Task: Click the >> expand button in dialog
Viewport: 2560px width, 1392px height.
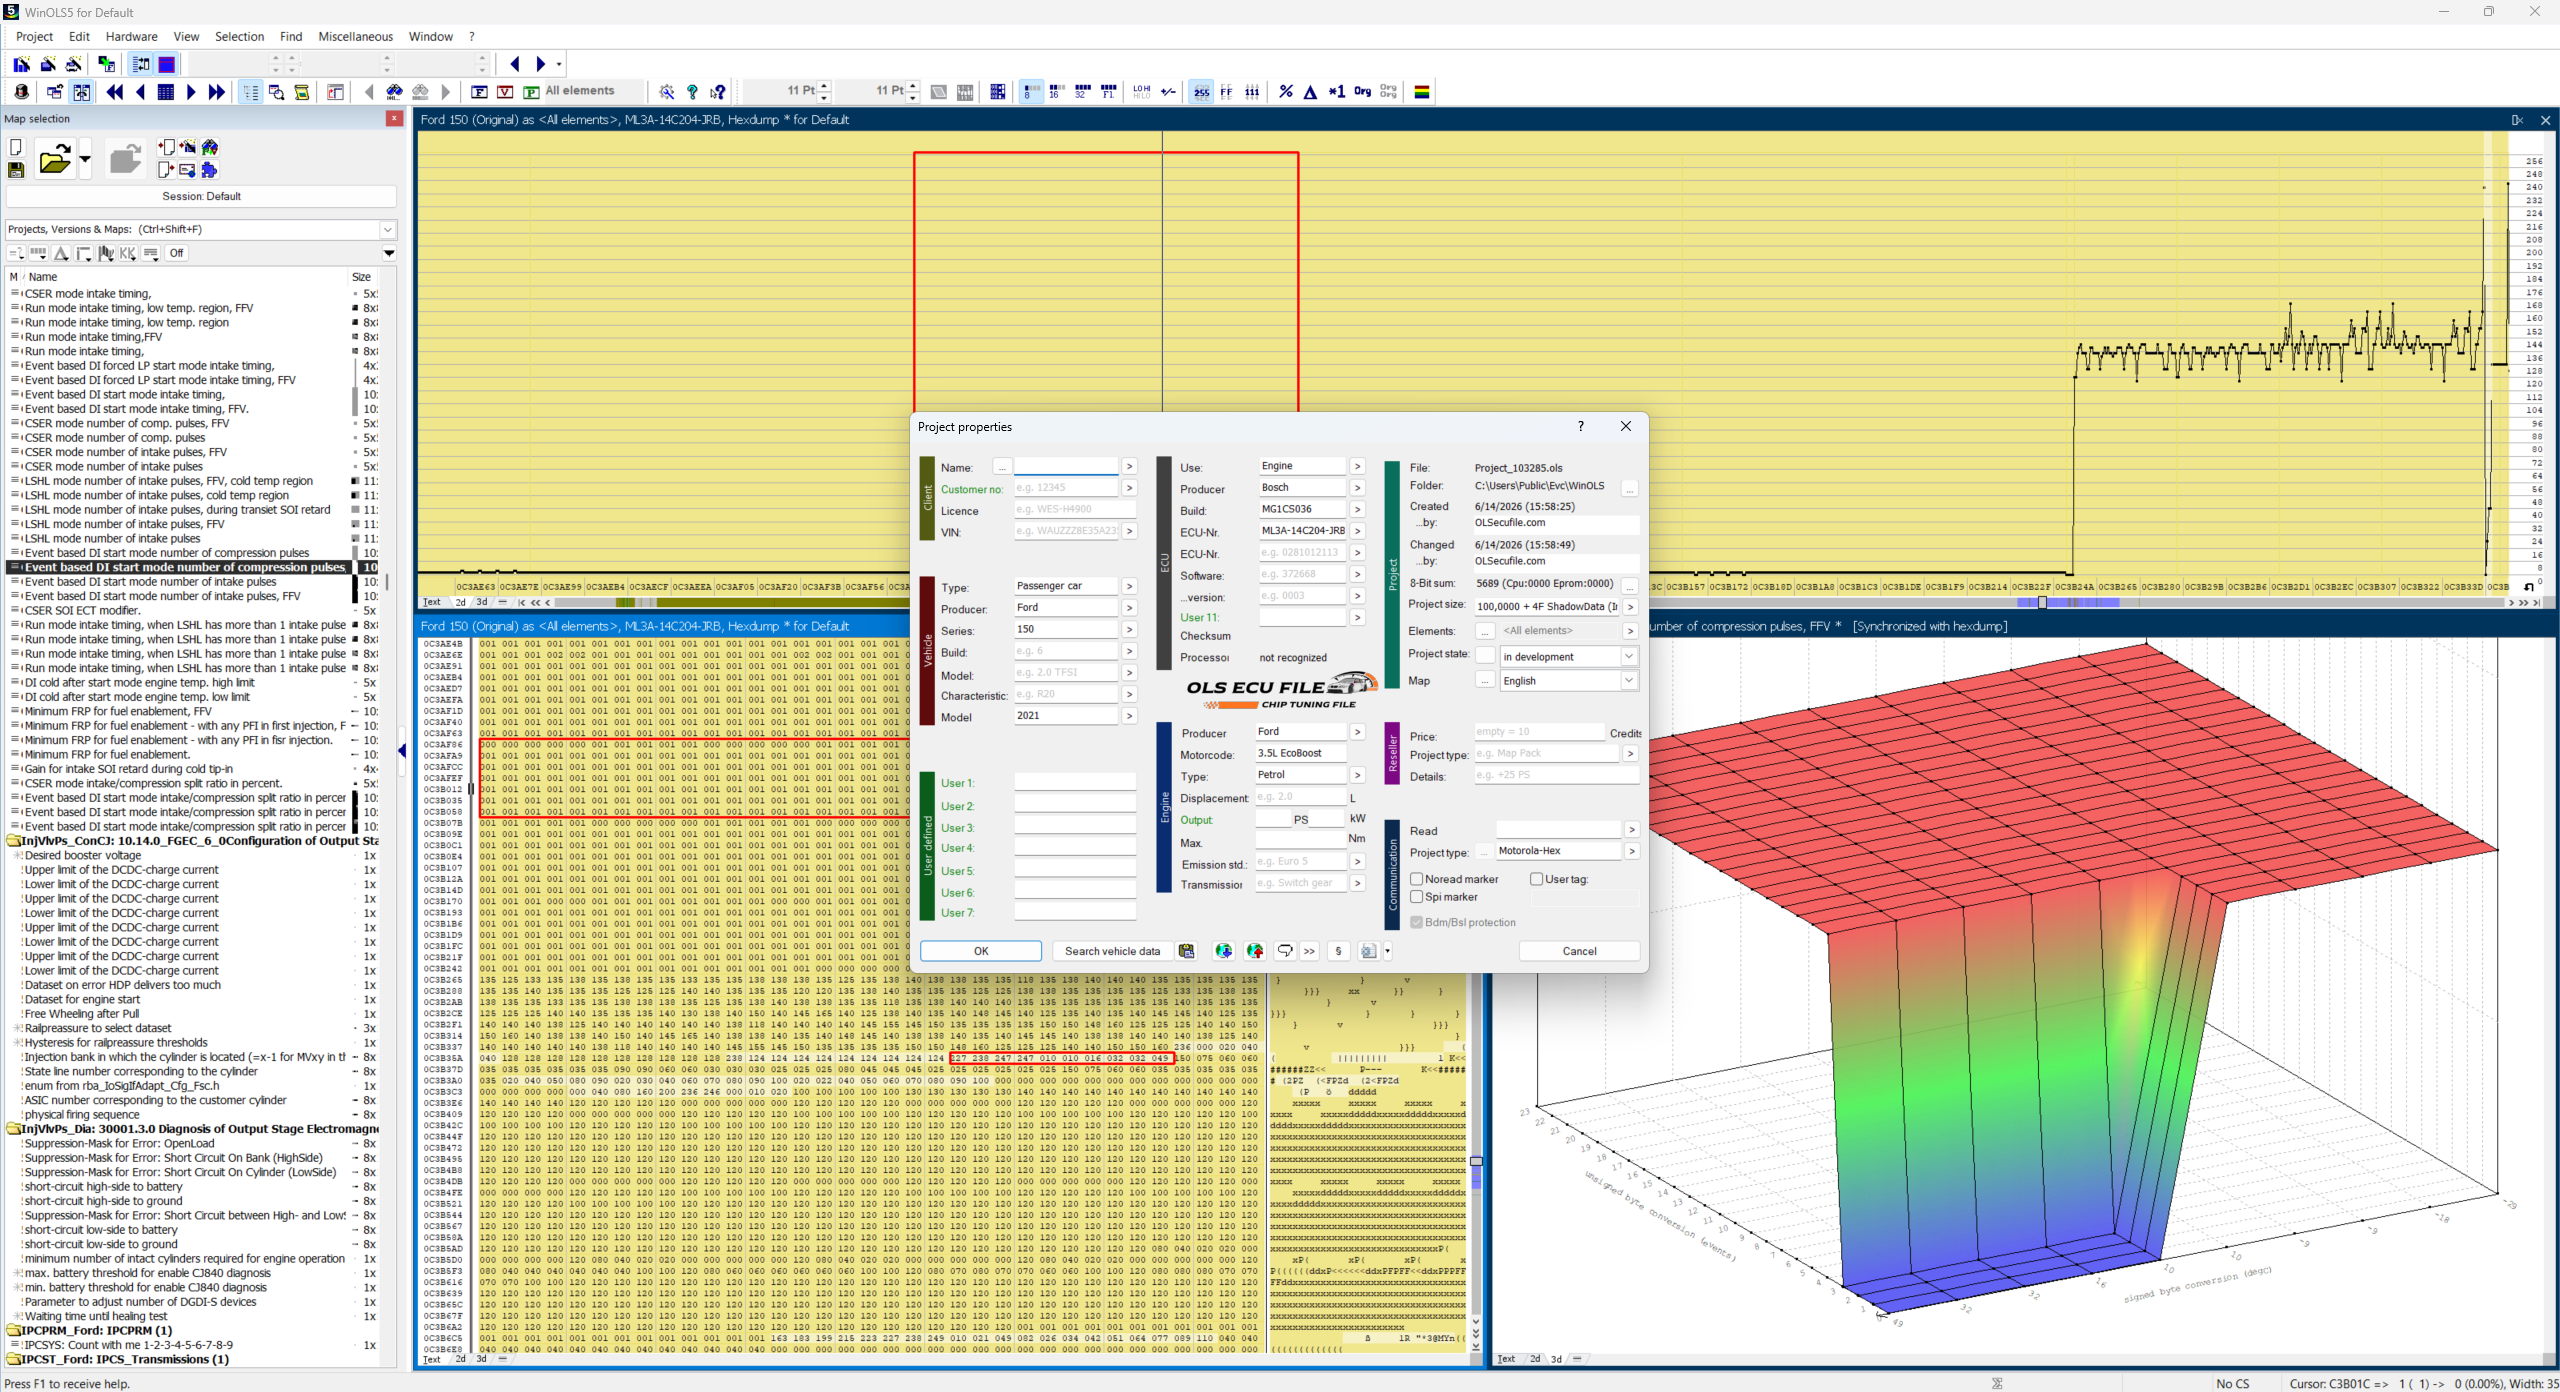Action: (x=1309, y=951)
